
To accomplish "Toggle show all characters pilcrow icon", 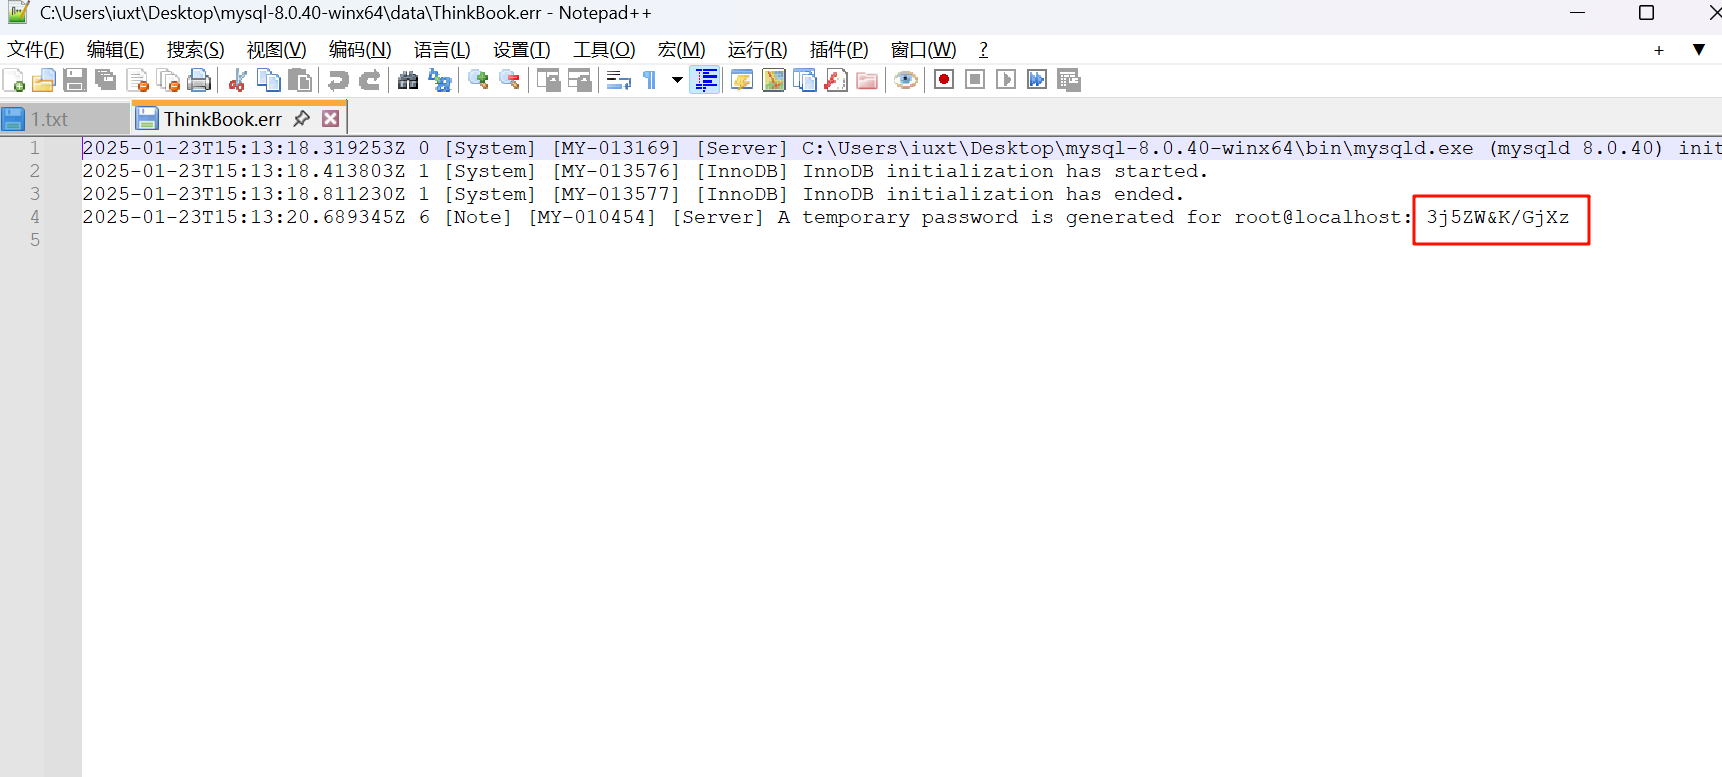I will [649, 81].
